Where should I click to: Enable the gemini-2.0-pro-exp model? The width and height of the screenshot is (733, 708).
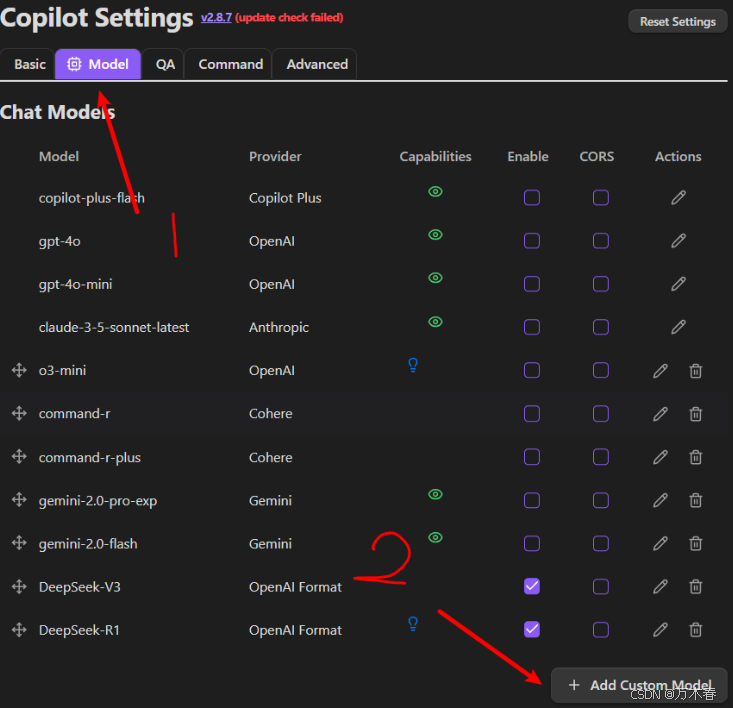[x=532, y=501]
